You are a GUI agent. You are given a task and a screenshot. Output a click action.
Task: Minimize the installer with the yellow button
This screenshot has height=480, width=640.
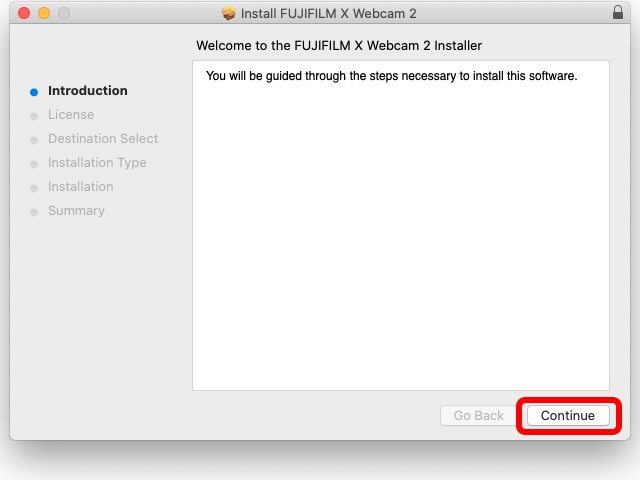coord(44,14)
